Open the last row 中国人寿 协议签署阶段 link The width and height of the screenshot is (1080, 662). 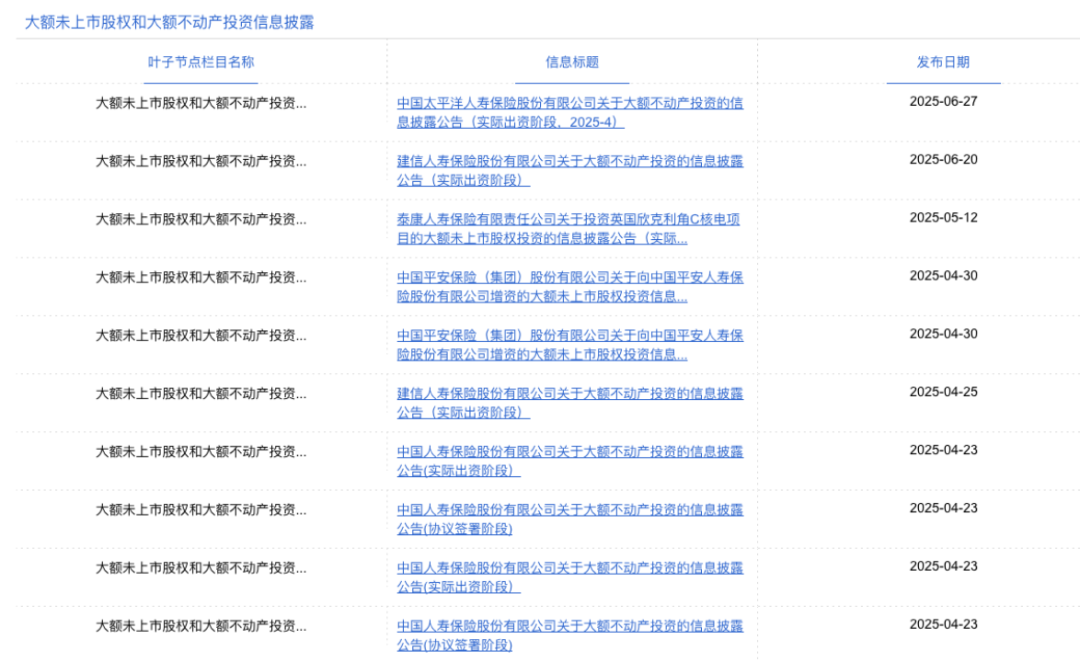[x=569, y=626]
